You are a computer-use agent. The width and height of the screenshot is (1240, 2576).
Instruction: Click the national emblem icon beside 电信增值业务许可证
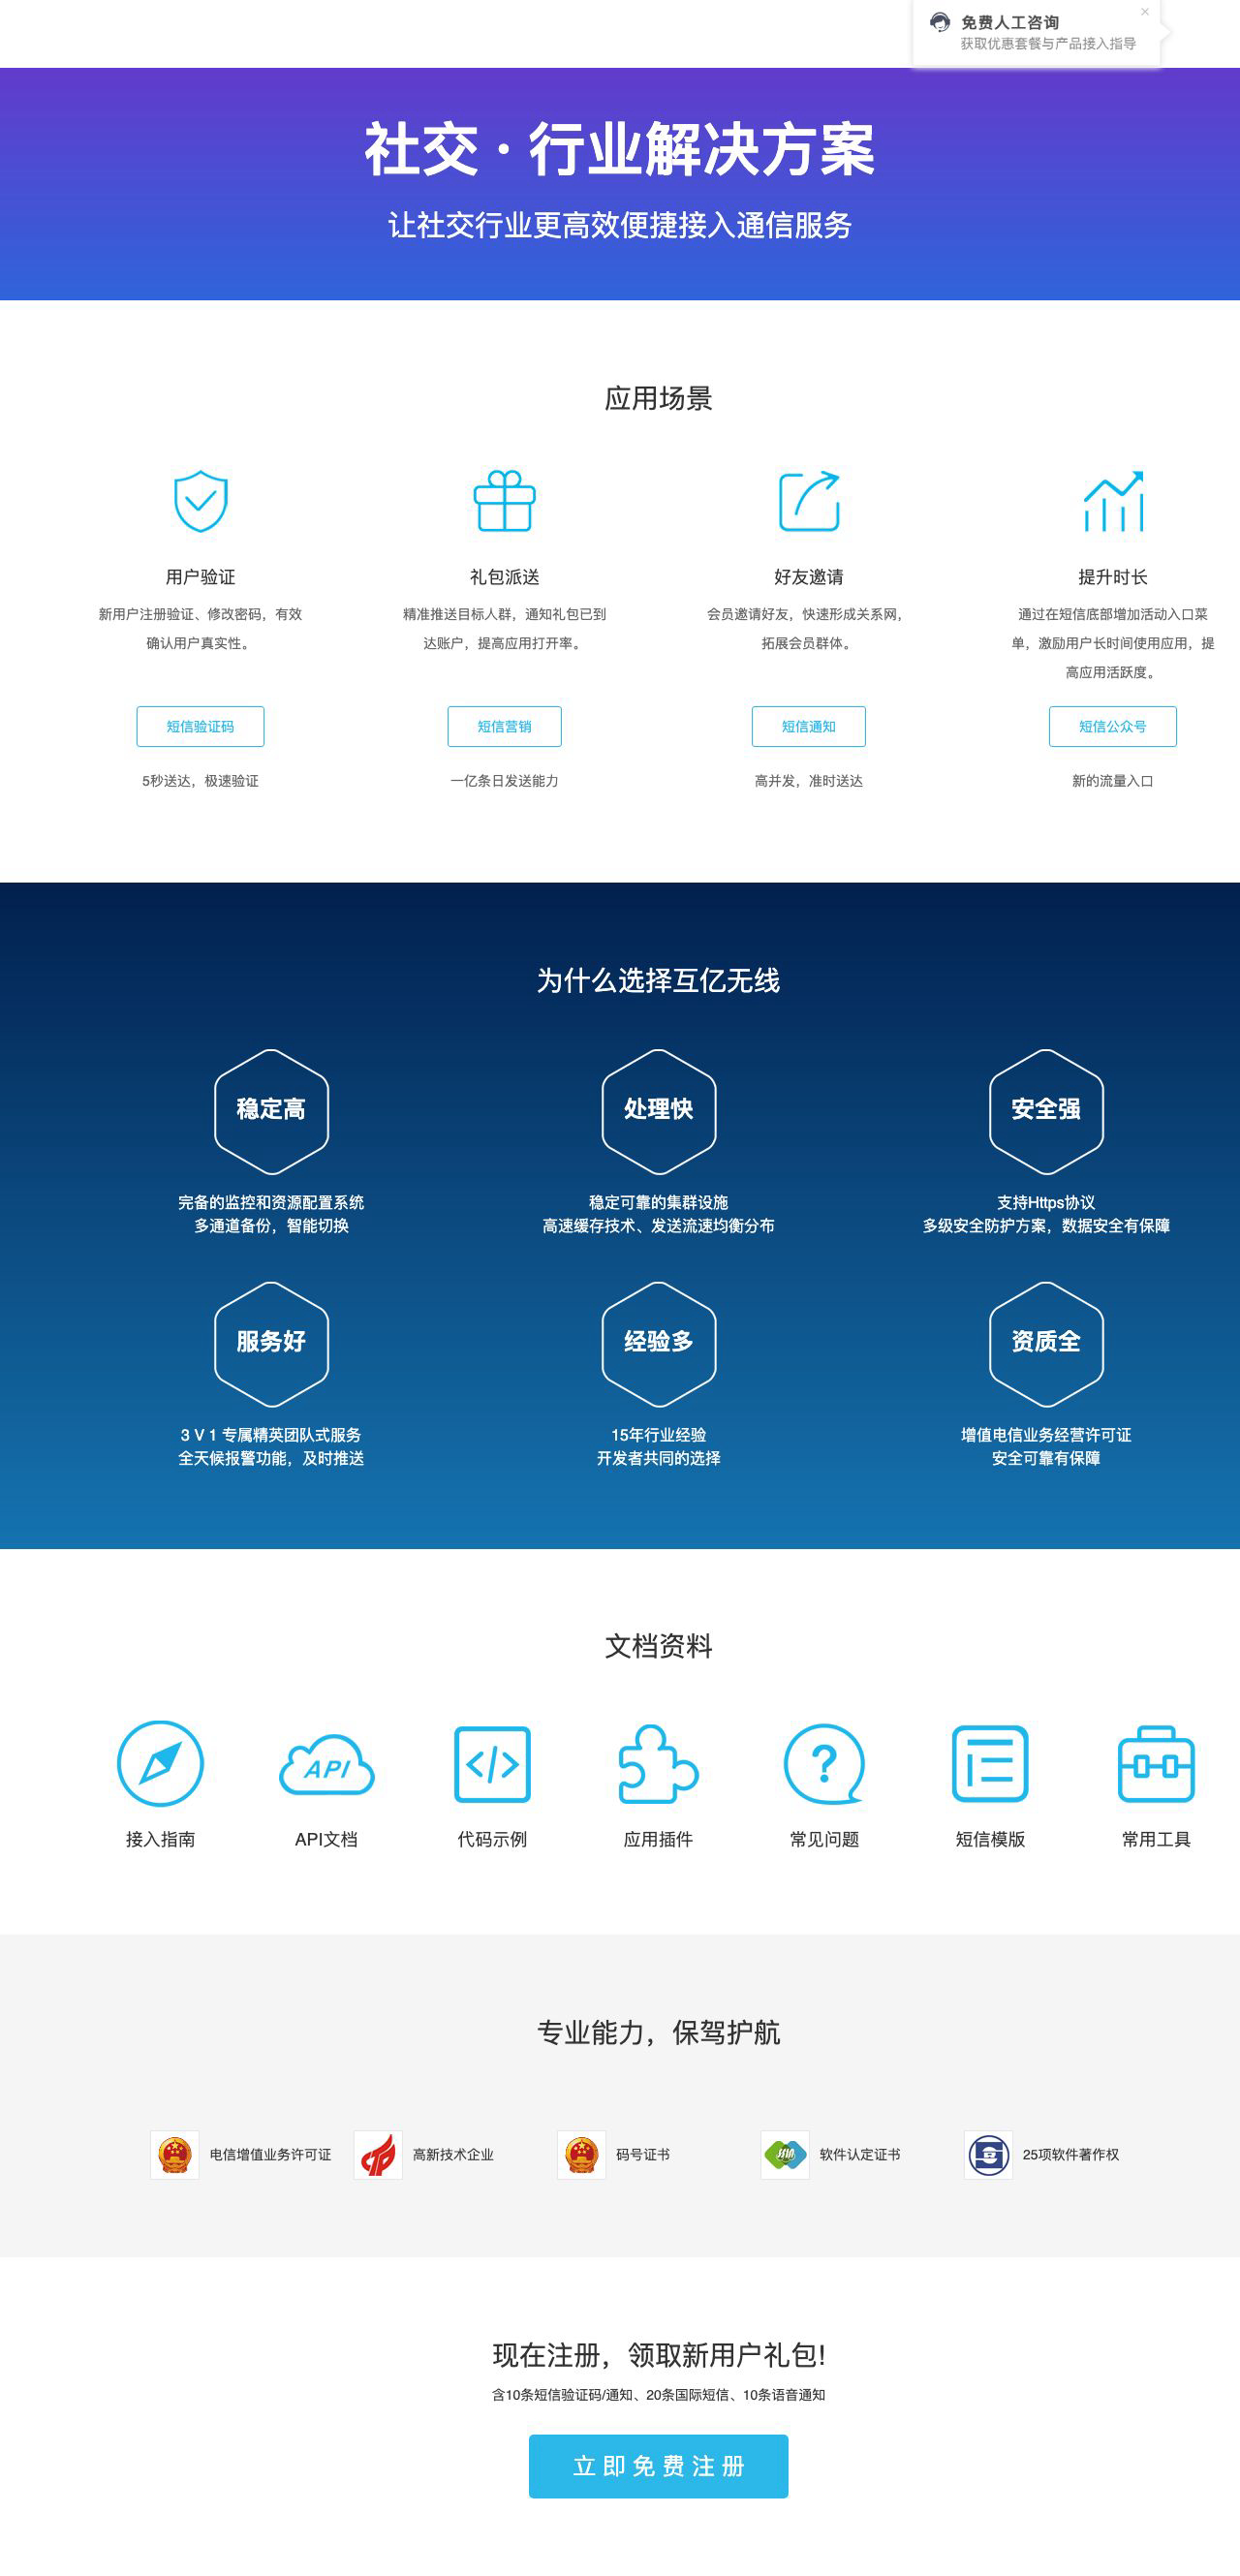[x=175, y=2155]
